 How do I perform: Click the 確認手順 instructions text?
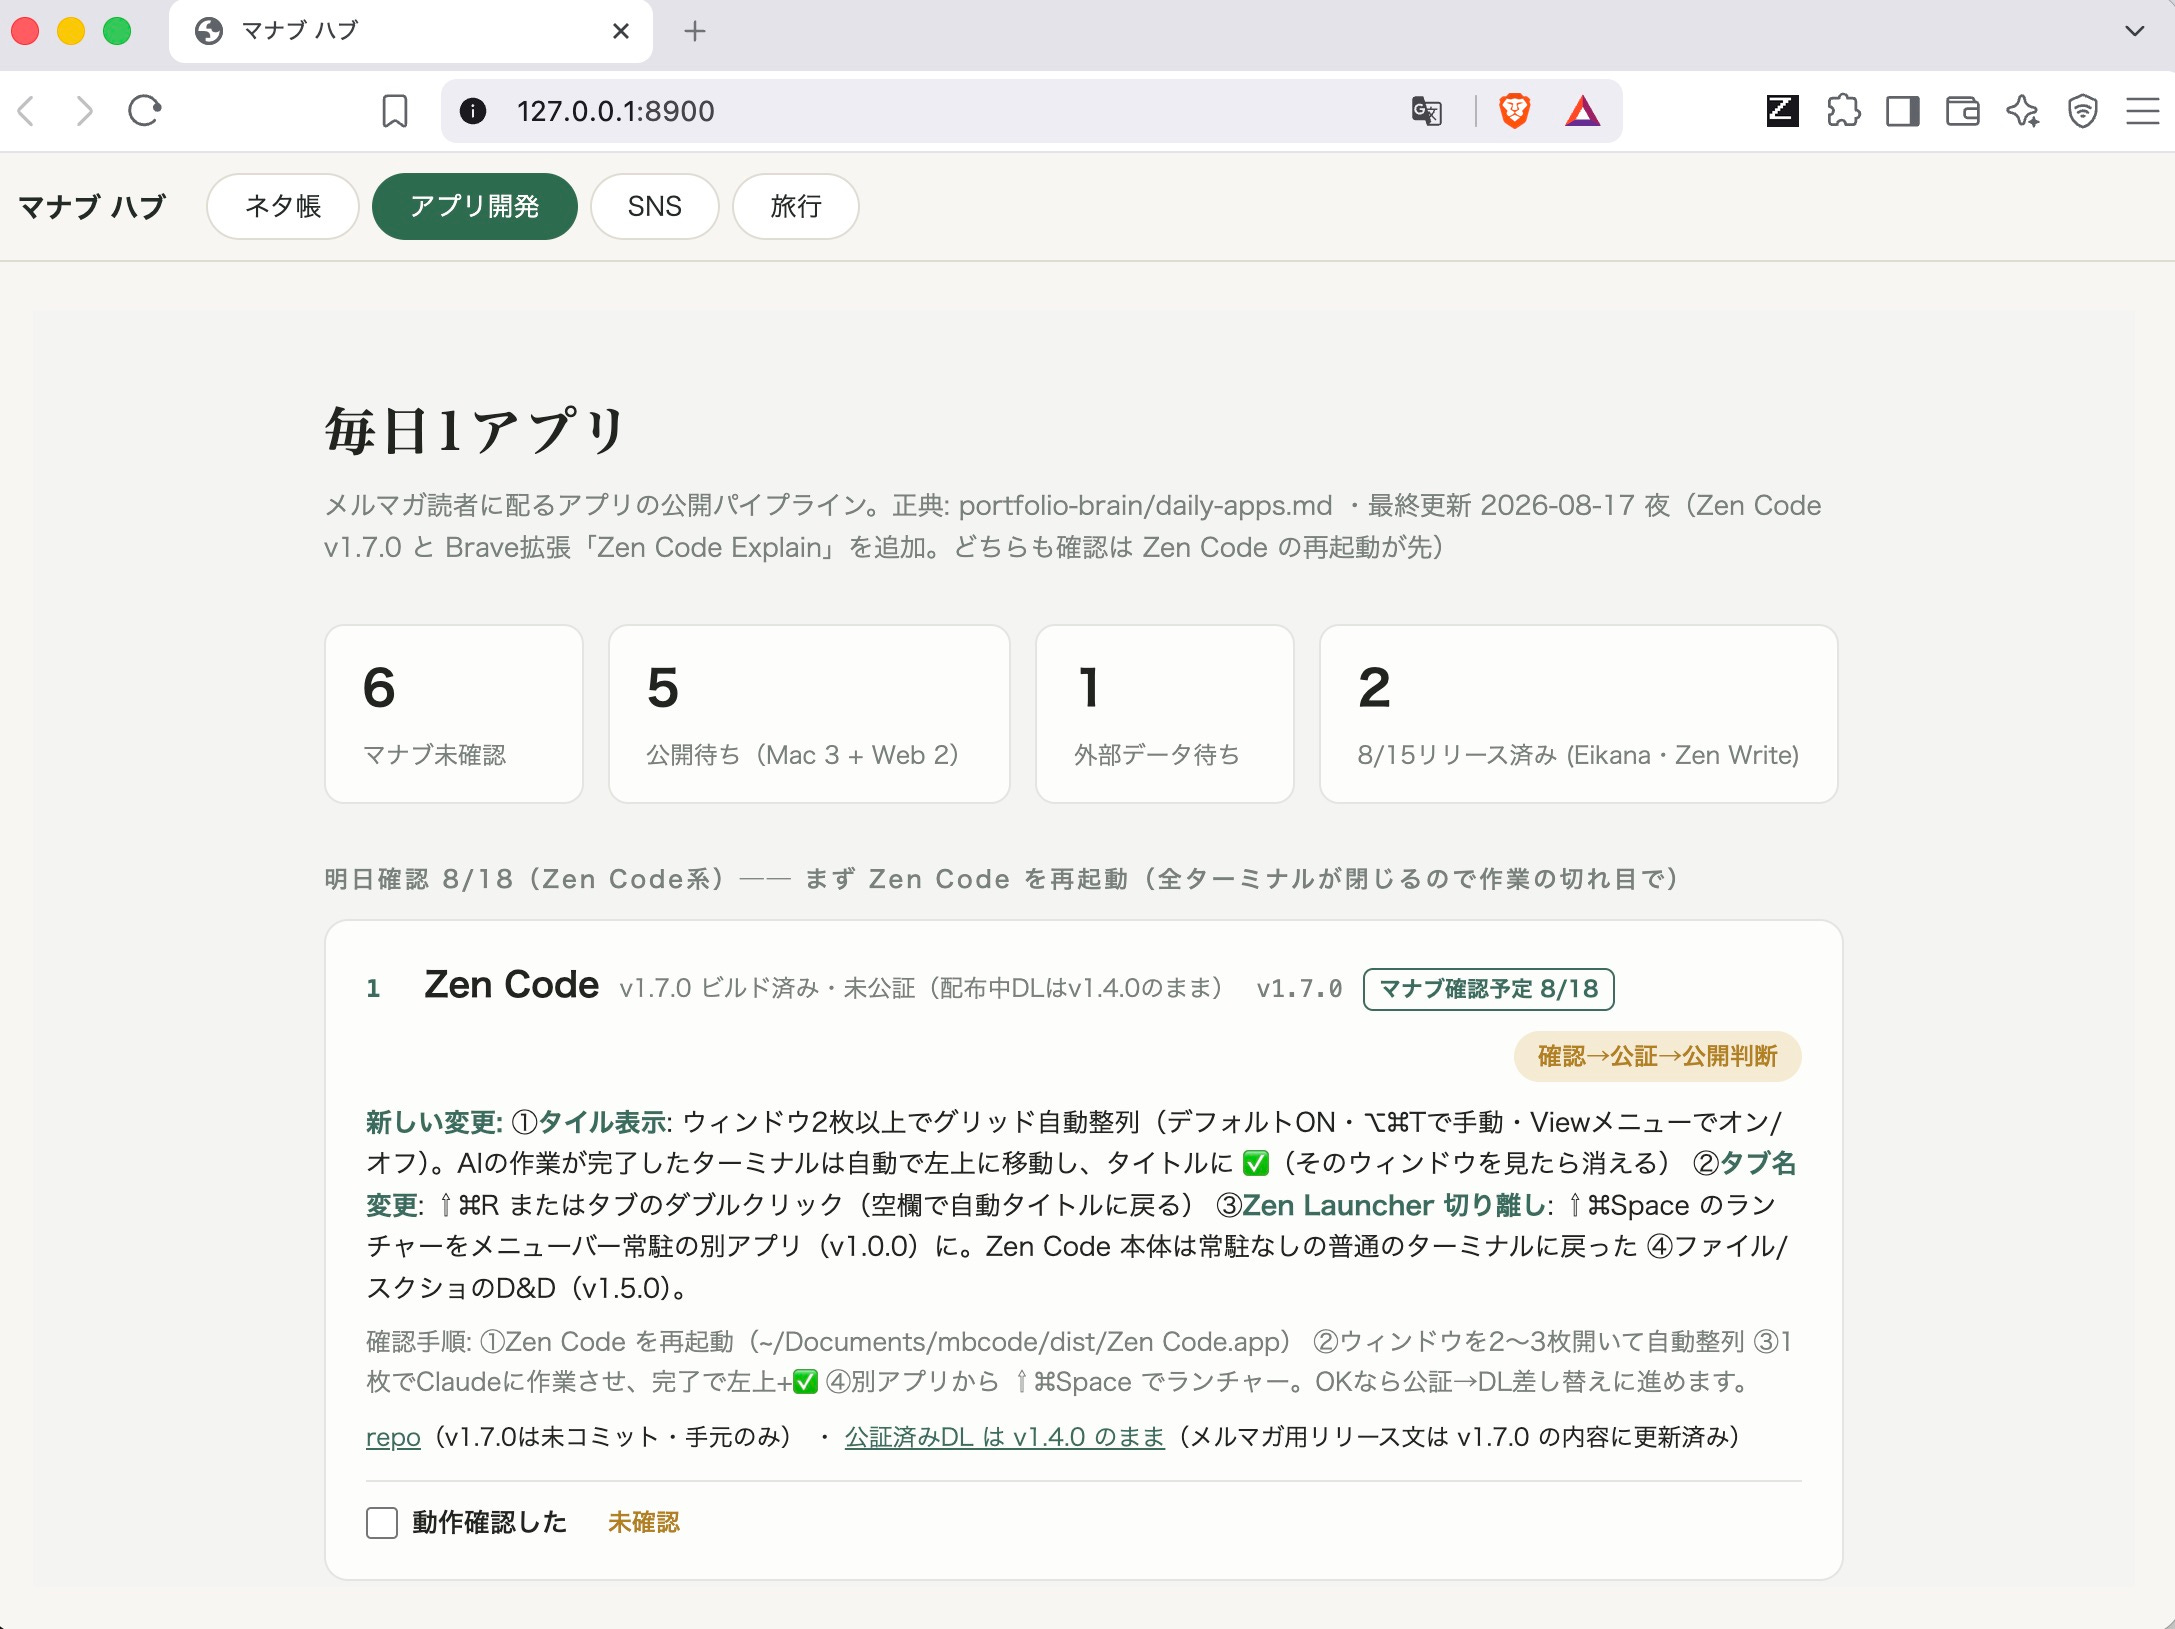pyautogui.click(x=1080, y=1362)
